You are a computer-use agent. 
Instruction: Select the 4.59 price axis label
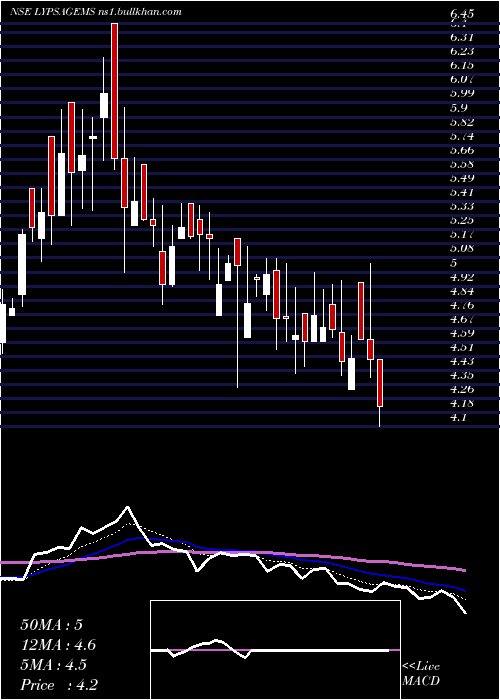(462, 333)
